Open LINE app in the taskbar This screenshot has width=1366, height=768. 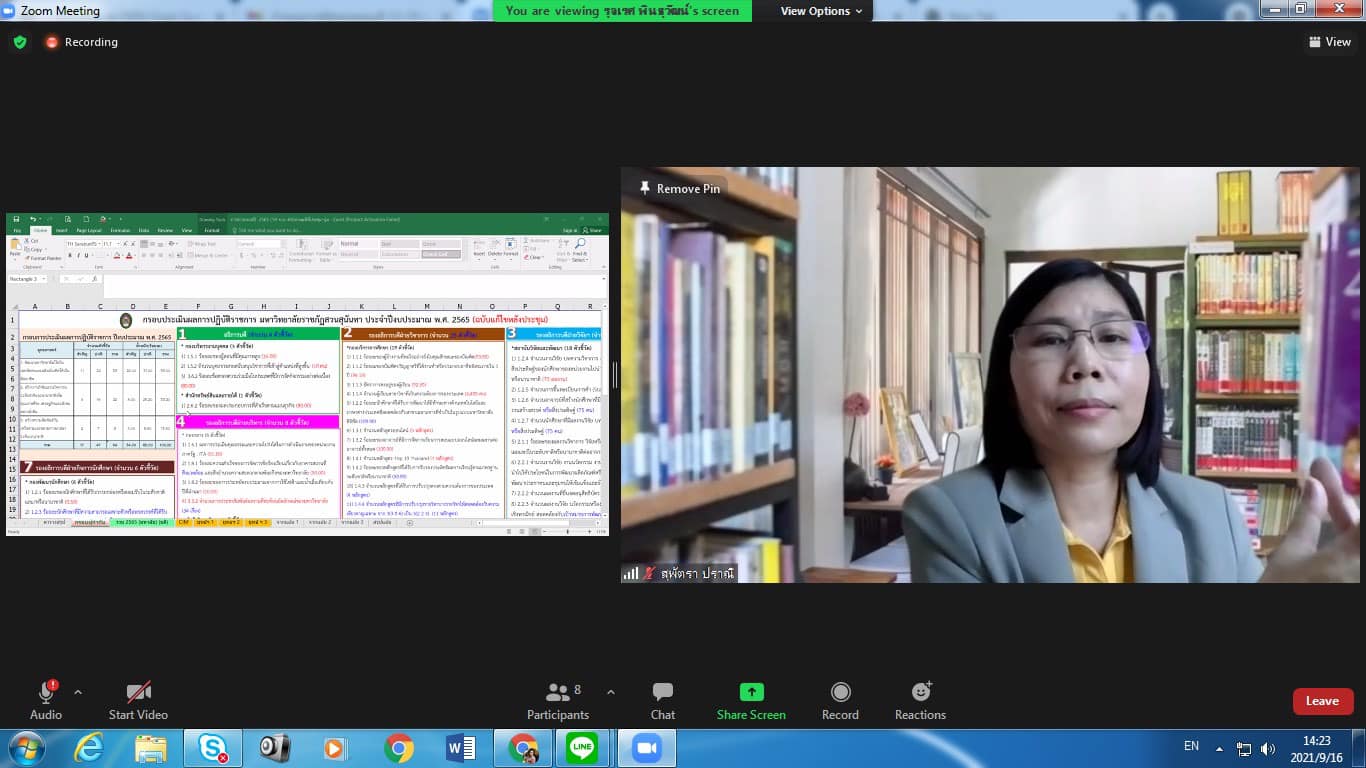pyautogui.click(x=582, y=748)
